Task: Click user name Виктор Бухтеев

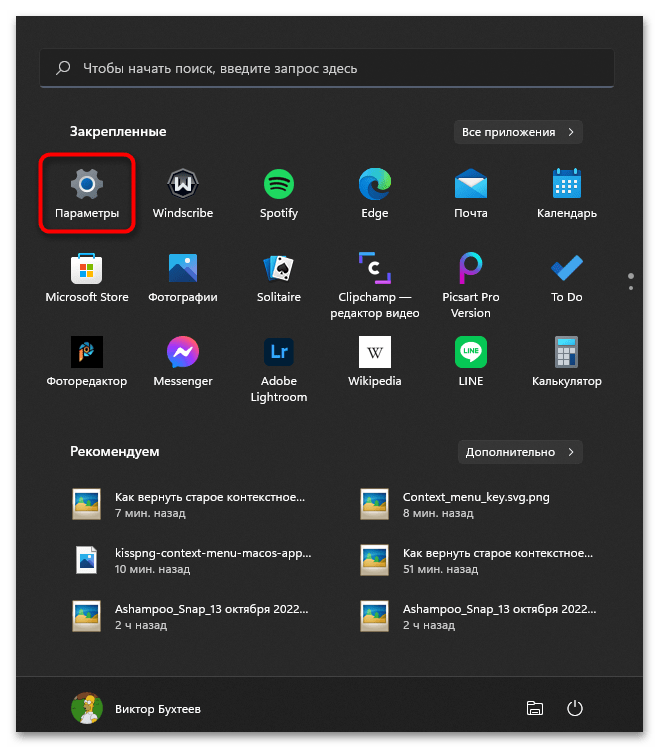Action: coord(157,709)
